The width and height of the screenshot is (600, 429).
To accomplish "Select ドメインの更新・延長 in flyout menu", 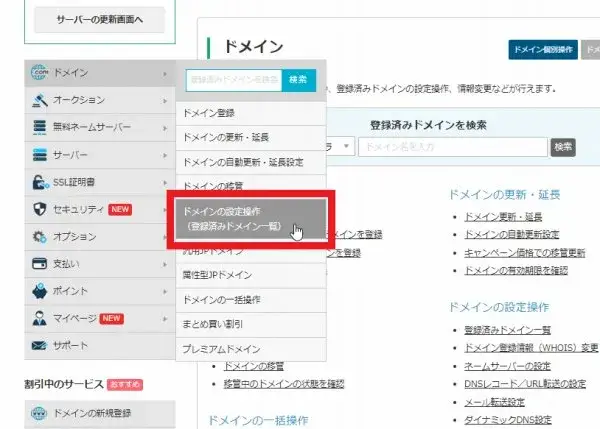I will [251, 137].
